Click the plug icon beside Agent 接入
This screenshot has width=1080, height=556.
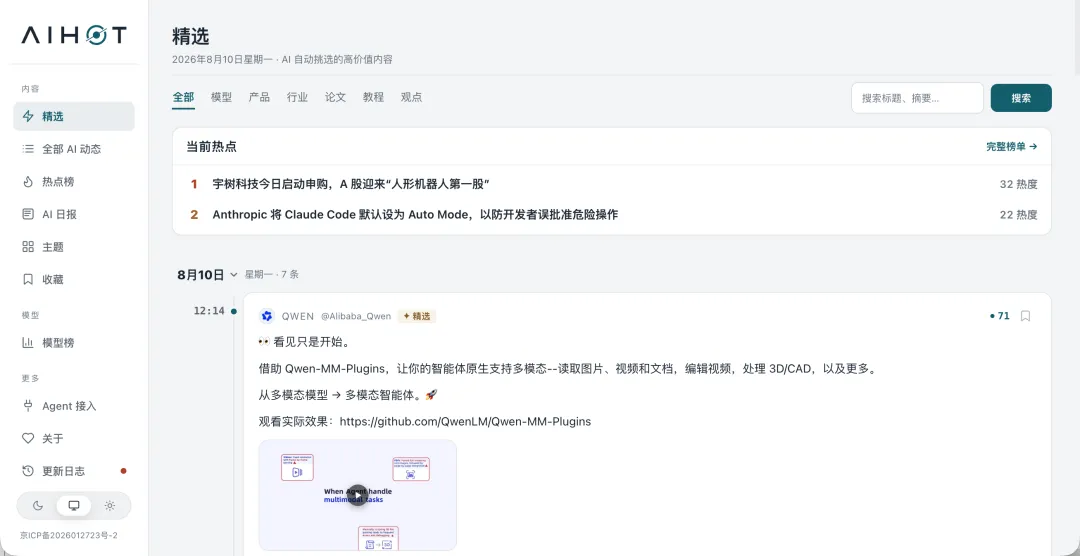click(28, 406)
